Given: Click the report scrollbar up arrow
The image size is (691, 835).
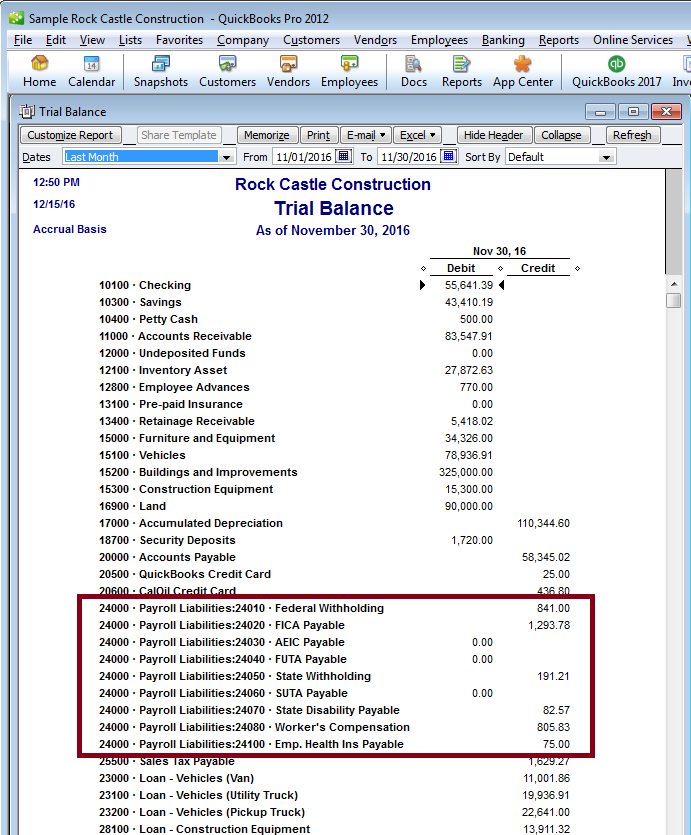Looking at the screenshot, I should [x=673, y=284].
